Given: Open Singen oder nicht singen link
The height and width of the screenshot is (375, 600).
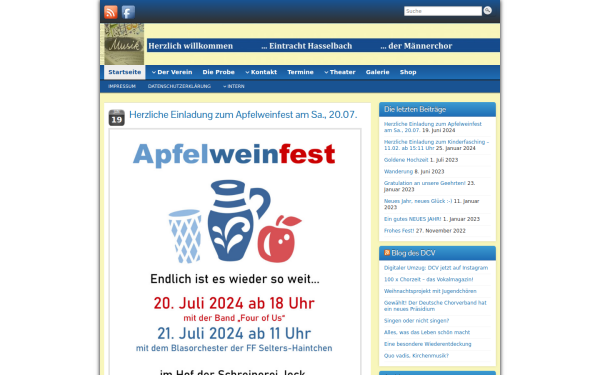Looking at the screenshot, I should point(416,321).
